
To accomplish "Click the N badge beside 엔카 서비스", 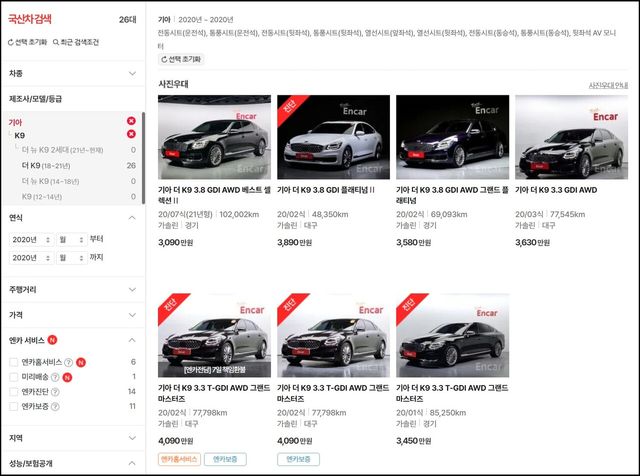I will pos(52,340).
